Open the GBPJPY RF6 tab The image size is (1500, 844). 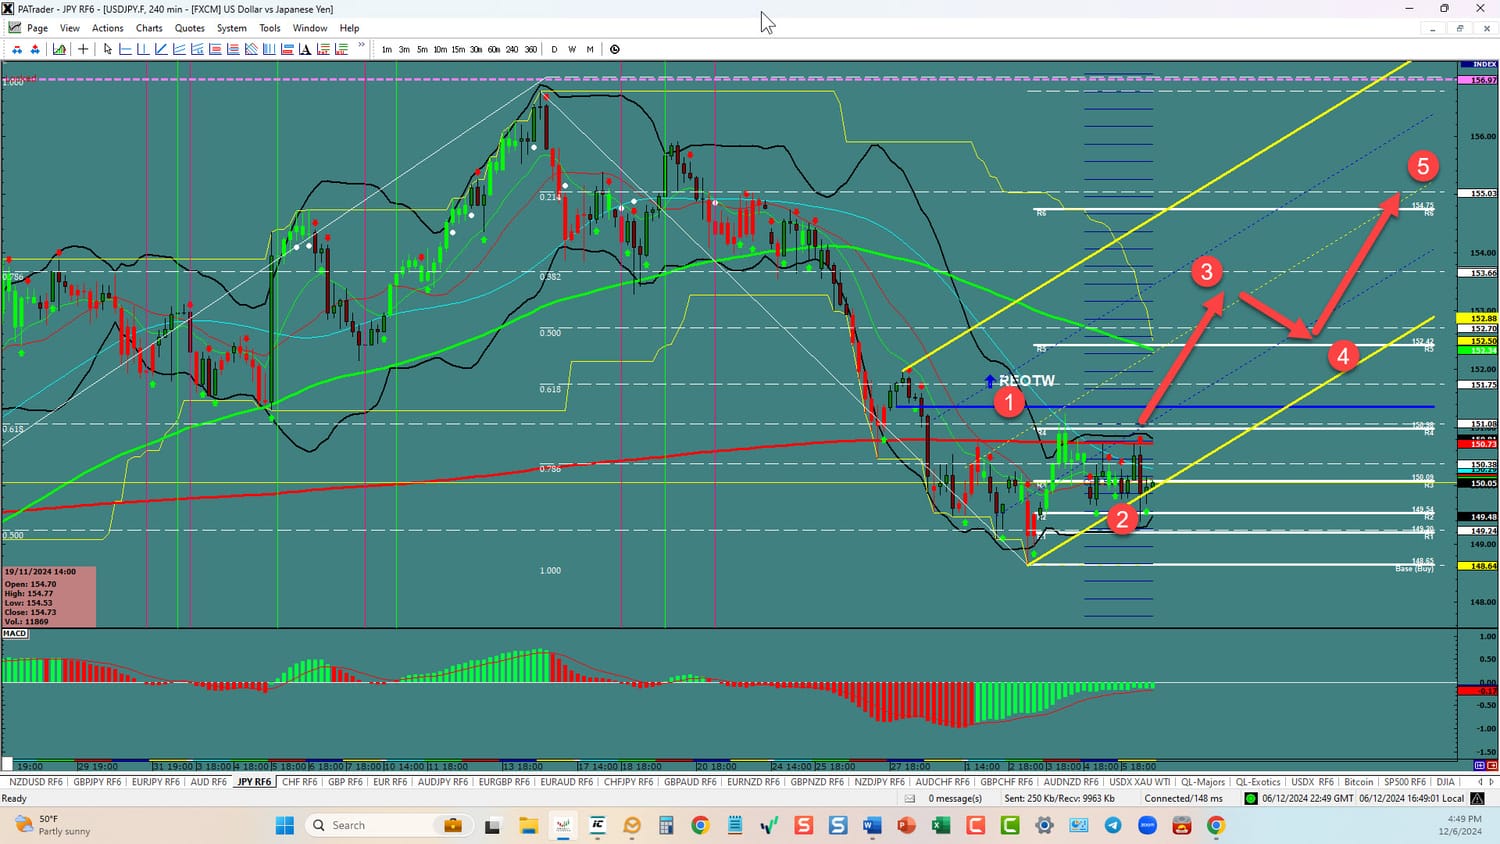(x=97, y=782)
